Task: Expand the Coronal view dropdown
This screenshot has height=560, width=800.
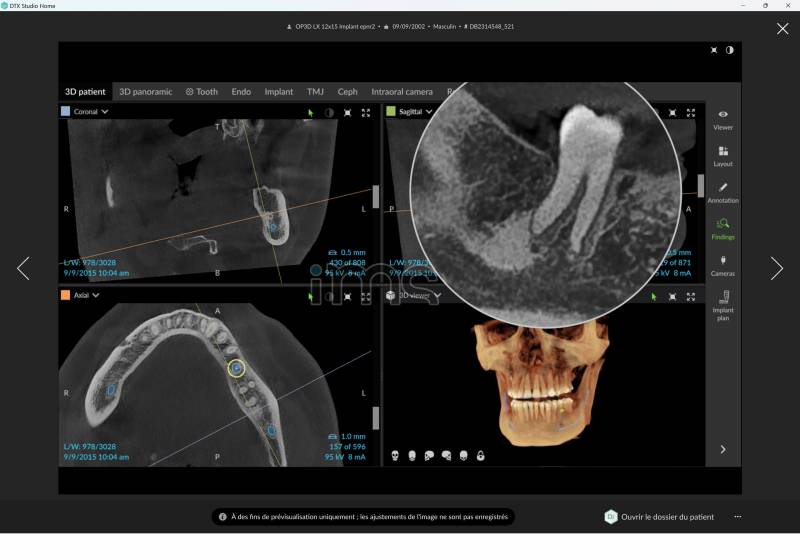Action: point(105,112)
